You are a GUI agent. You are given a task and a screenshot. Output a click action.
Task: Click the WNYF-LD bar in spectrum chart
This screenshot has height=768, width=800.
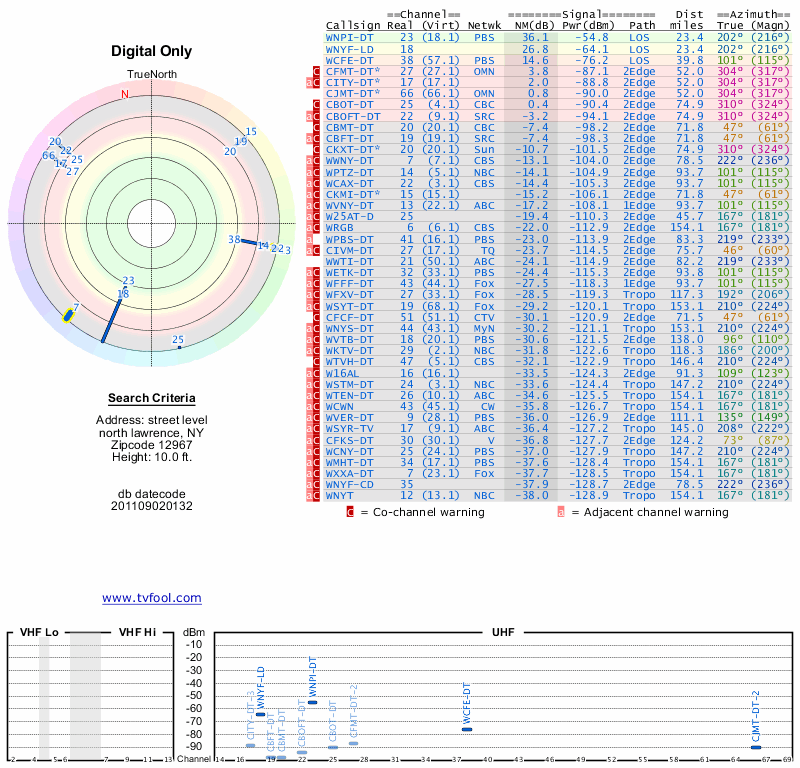261,714
